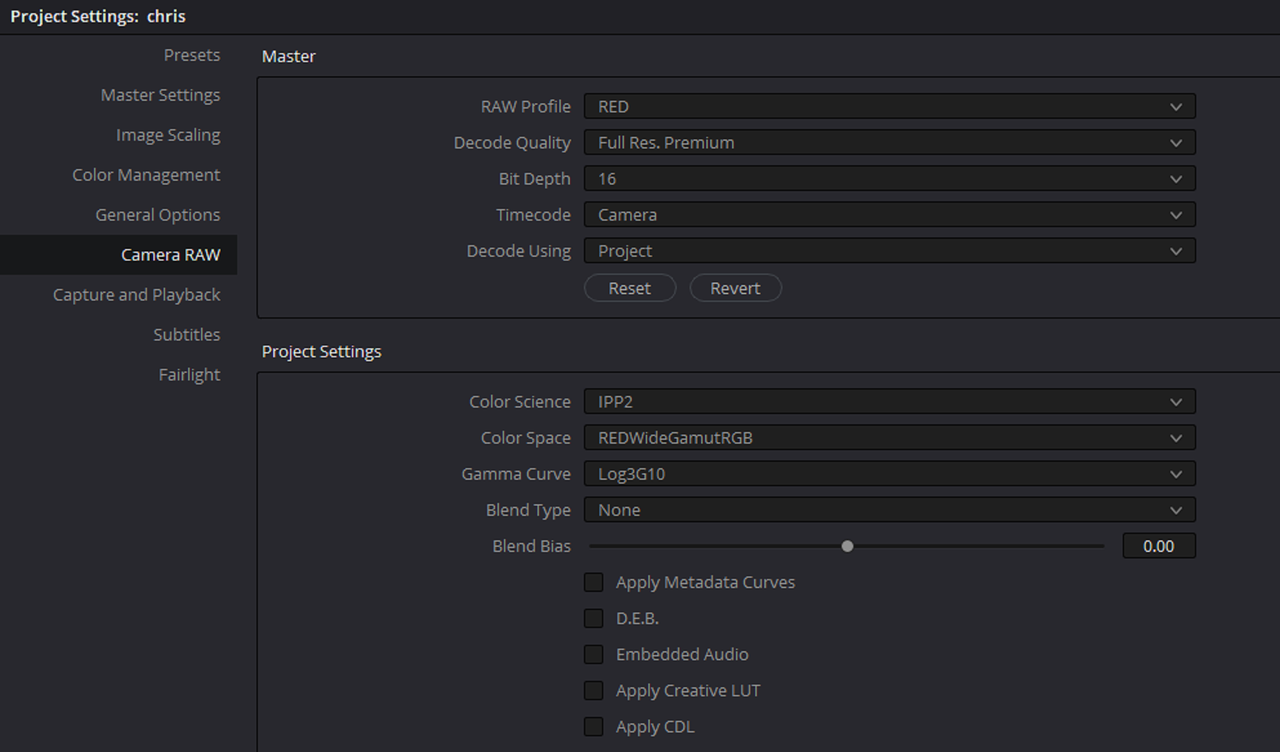Viewport: 1280px width, 752px height.
Task: Open Image Scaling settings
Action: (x=168, y=135)
